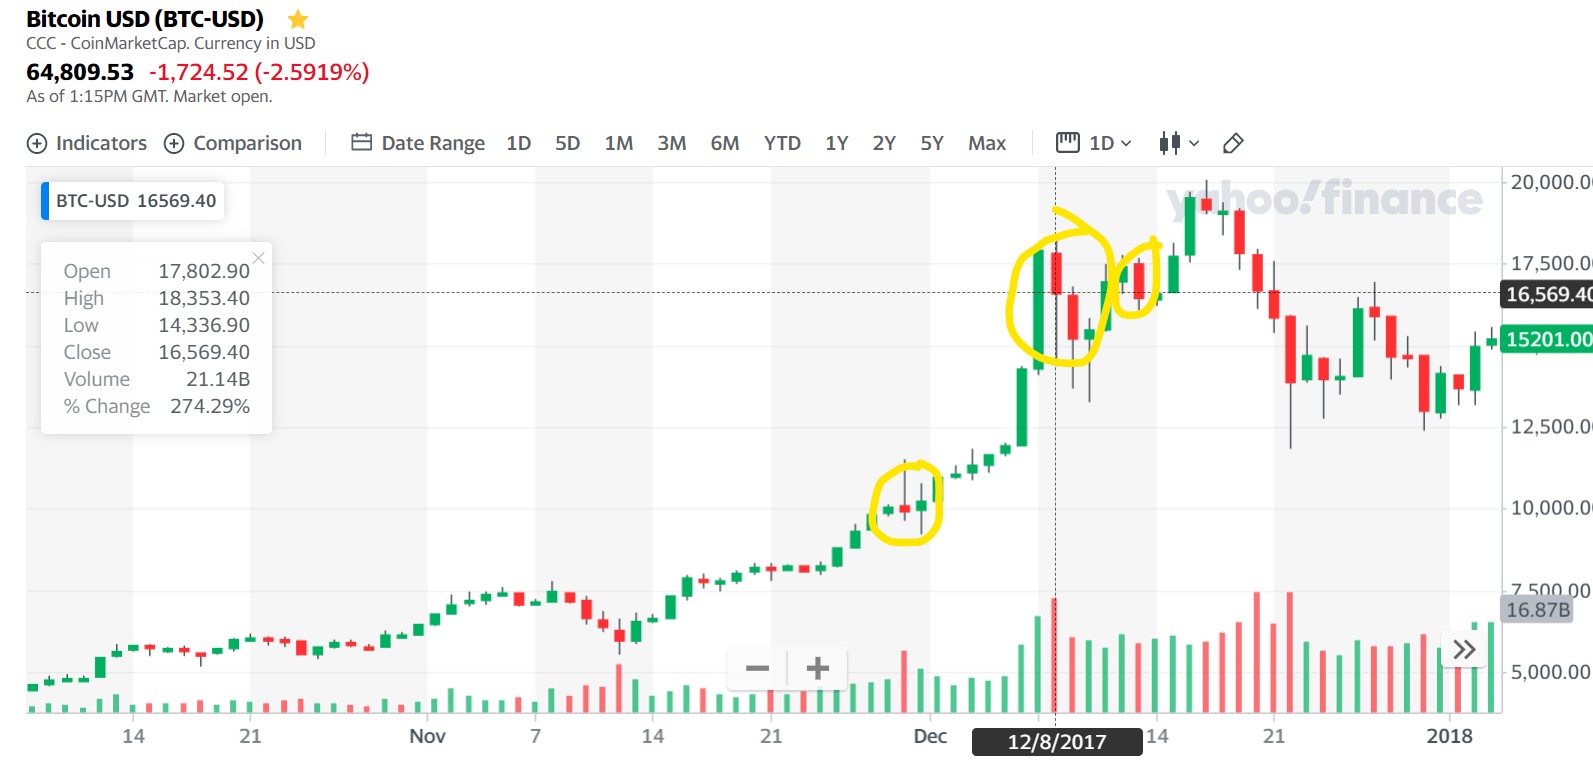This screenshot has width=1593, height=769.
Task: Click the Comparison plus icon
Action: [174, 143]
